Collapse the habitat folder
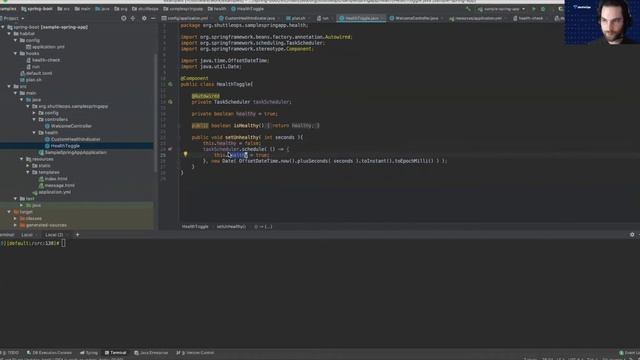The image size is (640, 360). click(9, 34)
